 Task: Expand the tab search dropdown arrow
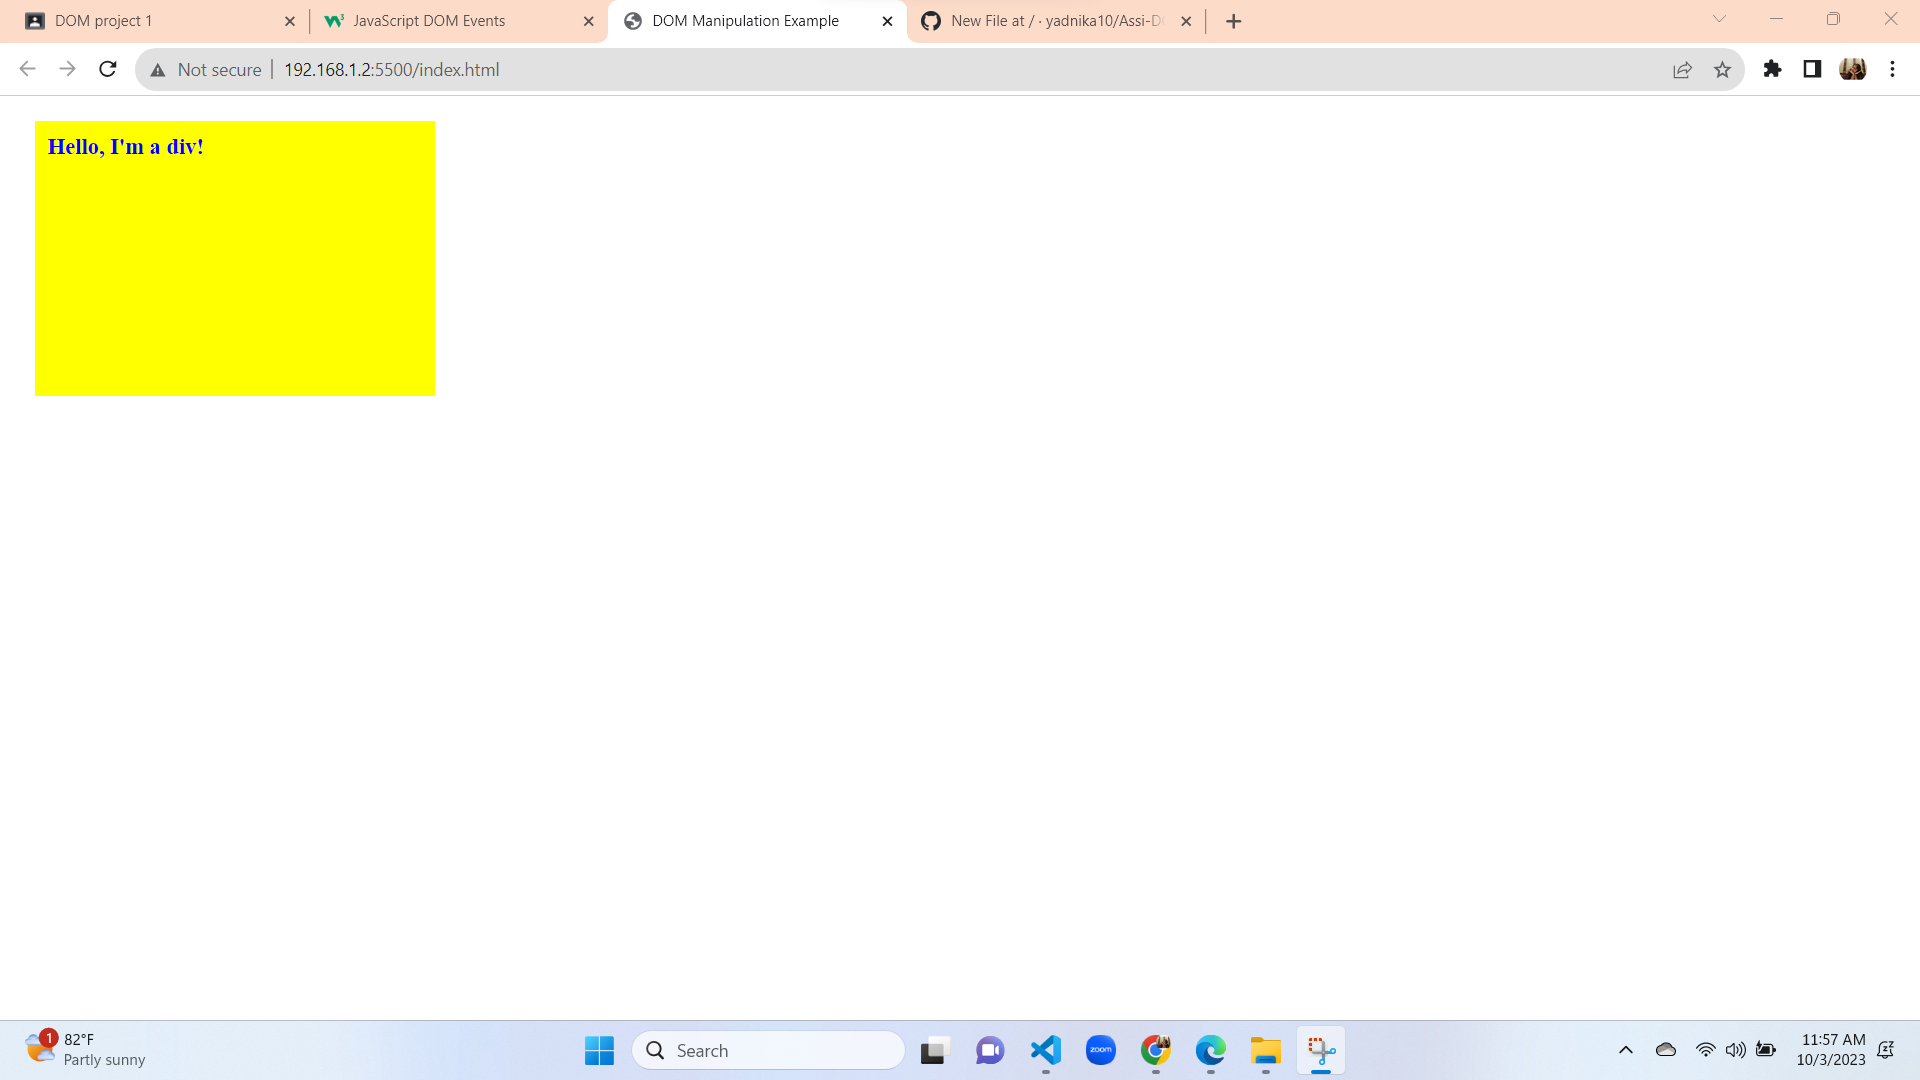1719,19
